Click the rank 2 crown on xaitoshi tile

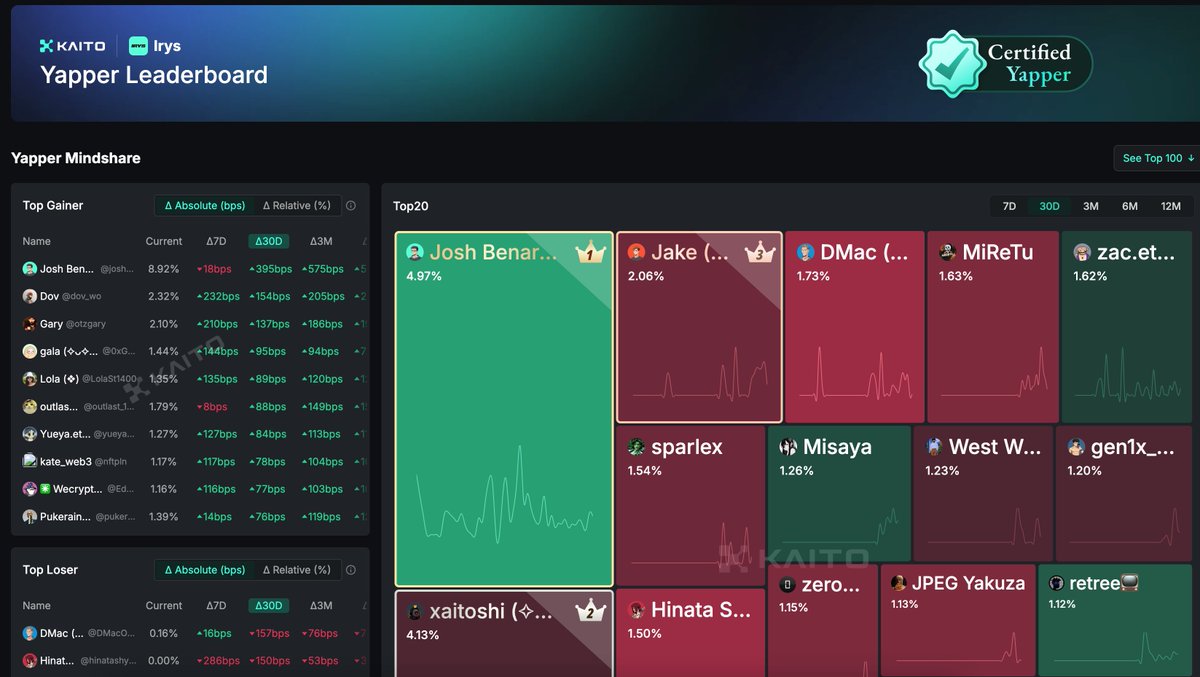pos(591,610)
